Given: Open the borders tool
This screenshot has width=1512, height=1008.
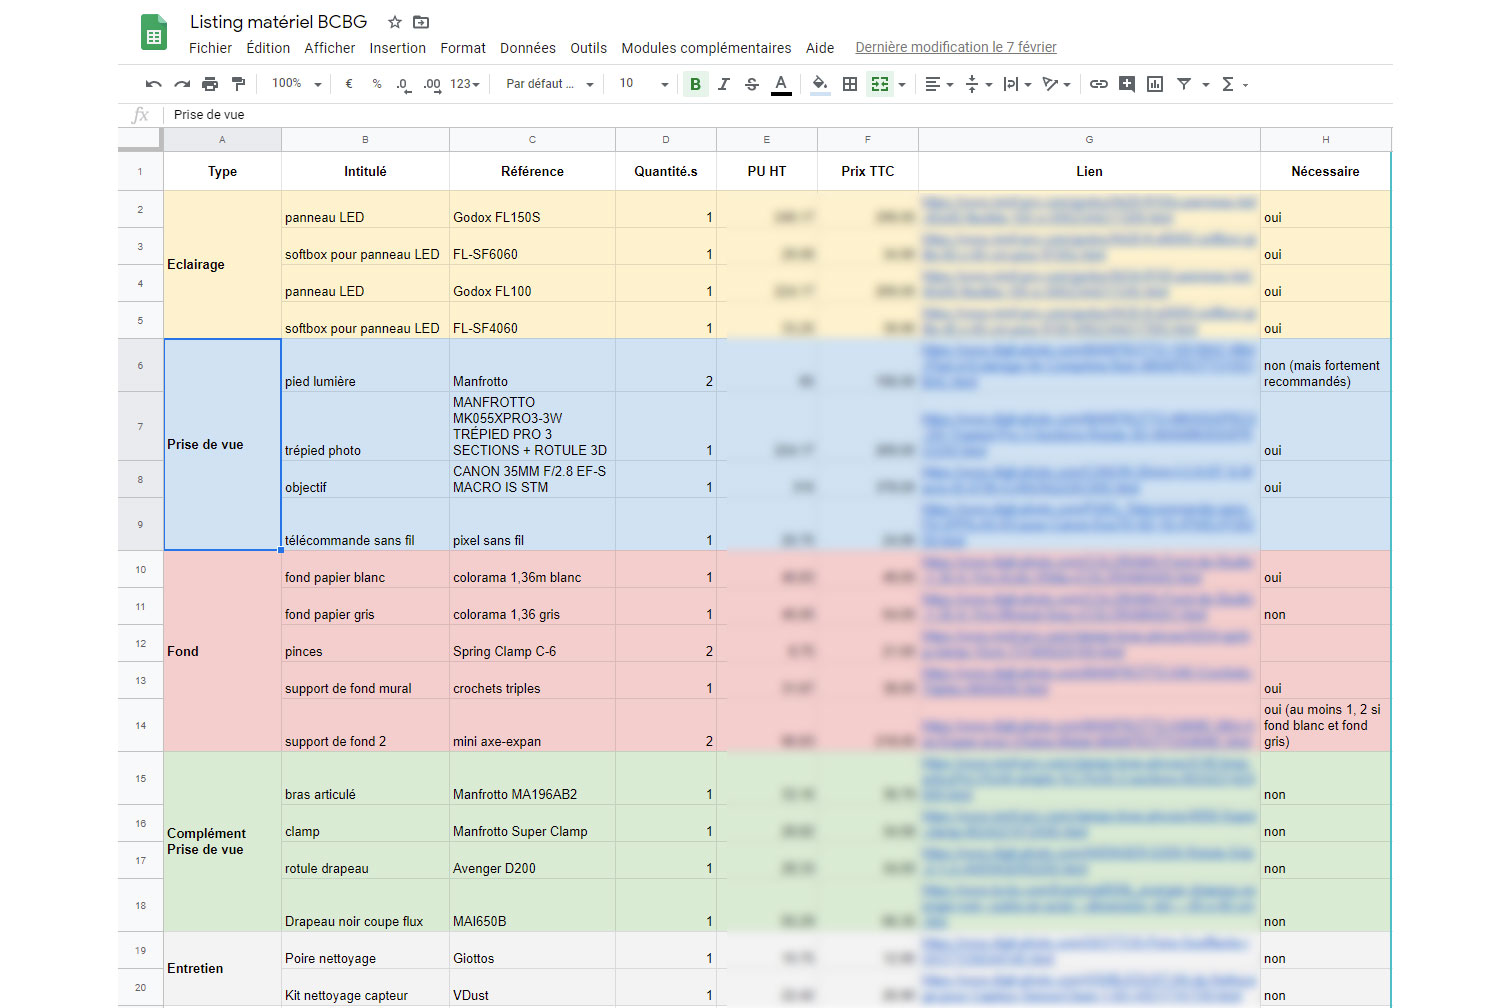Looking at the screenshot, I should point(850,84).
